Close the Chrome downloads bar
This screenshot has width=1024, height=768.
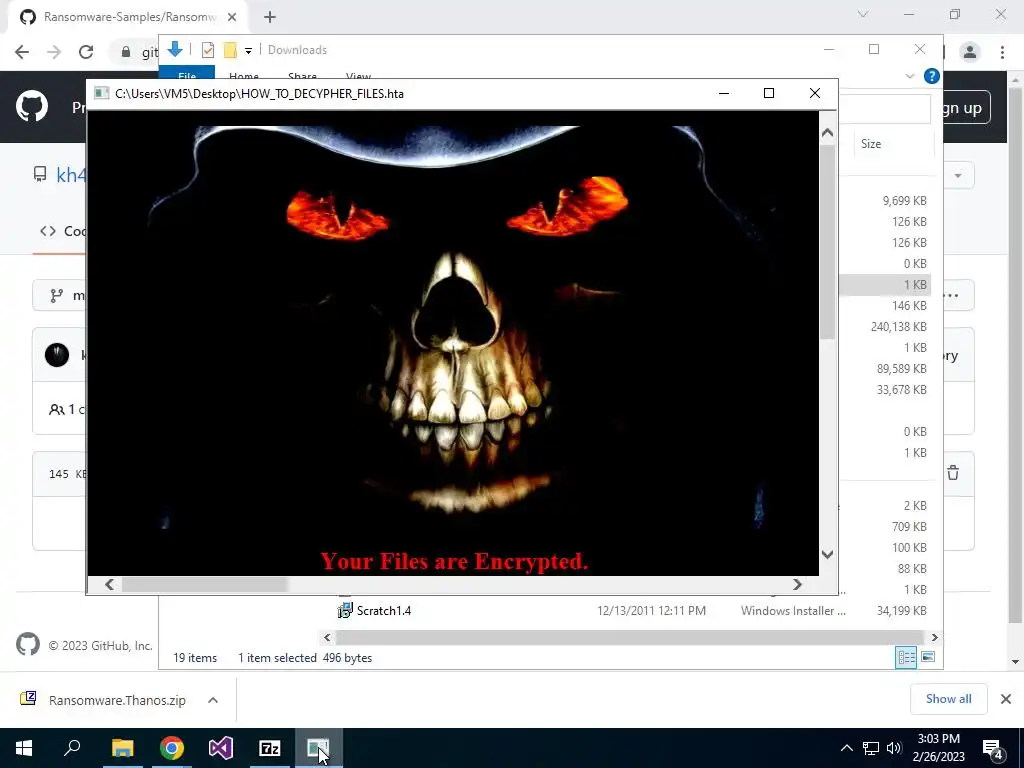(1006, 699)
